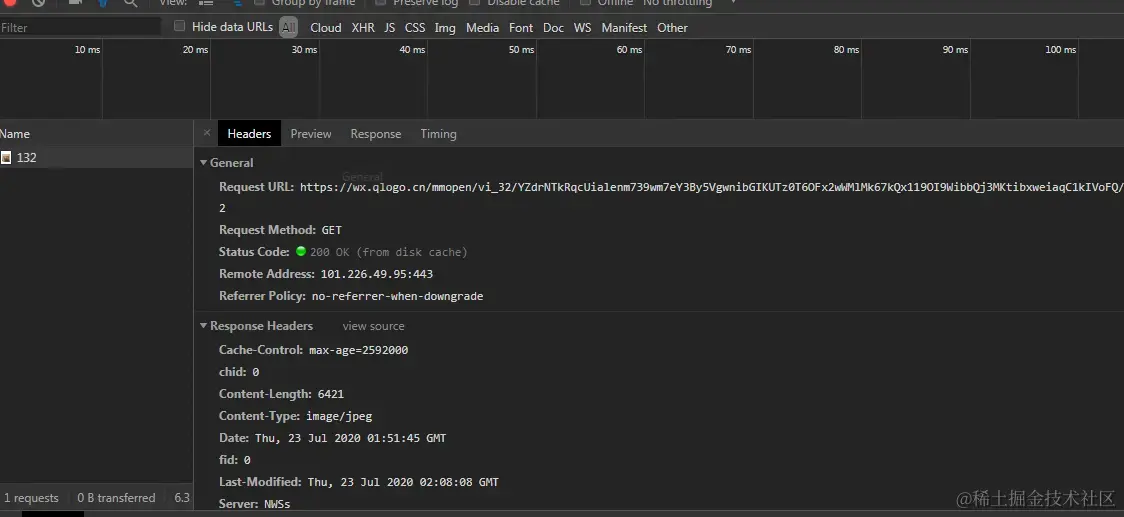Click view source link in Response Headers
The image size is (1124, 517).
(373, 326)
